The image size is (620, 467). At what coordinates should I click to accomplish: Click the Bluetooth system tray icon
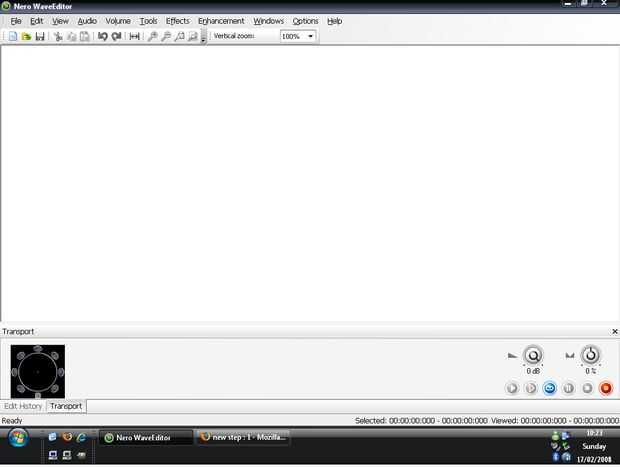point(556,457)
